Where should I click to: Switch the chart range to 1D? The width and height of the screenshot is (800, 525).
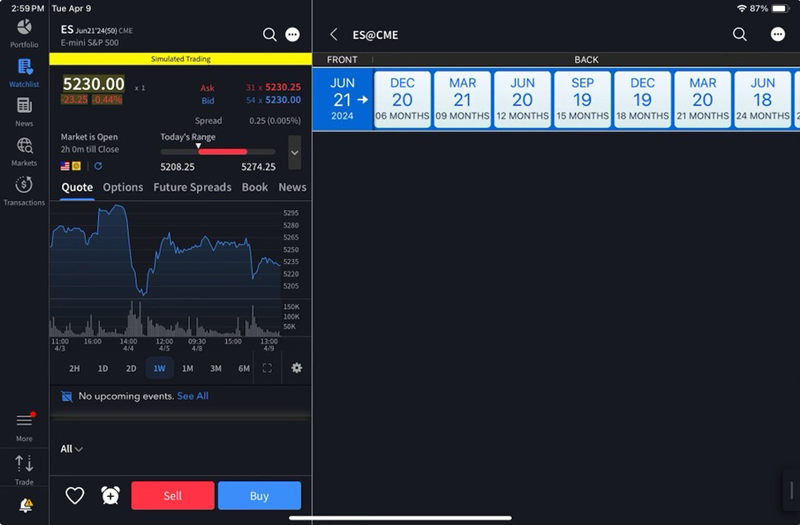[x=102, y=368]
